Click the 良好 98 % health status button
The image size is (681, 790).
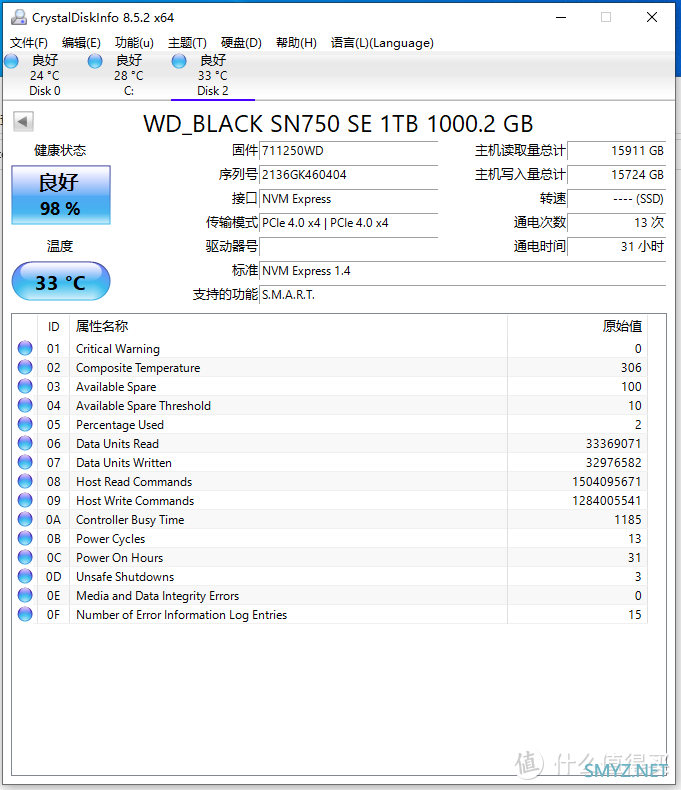[x=61, y=195]
